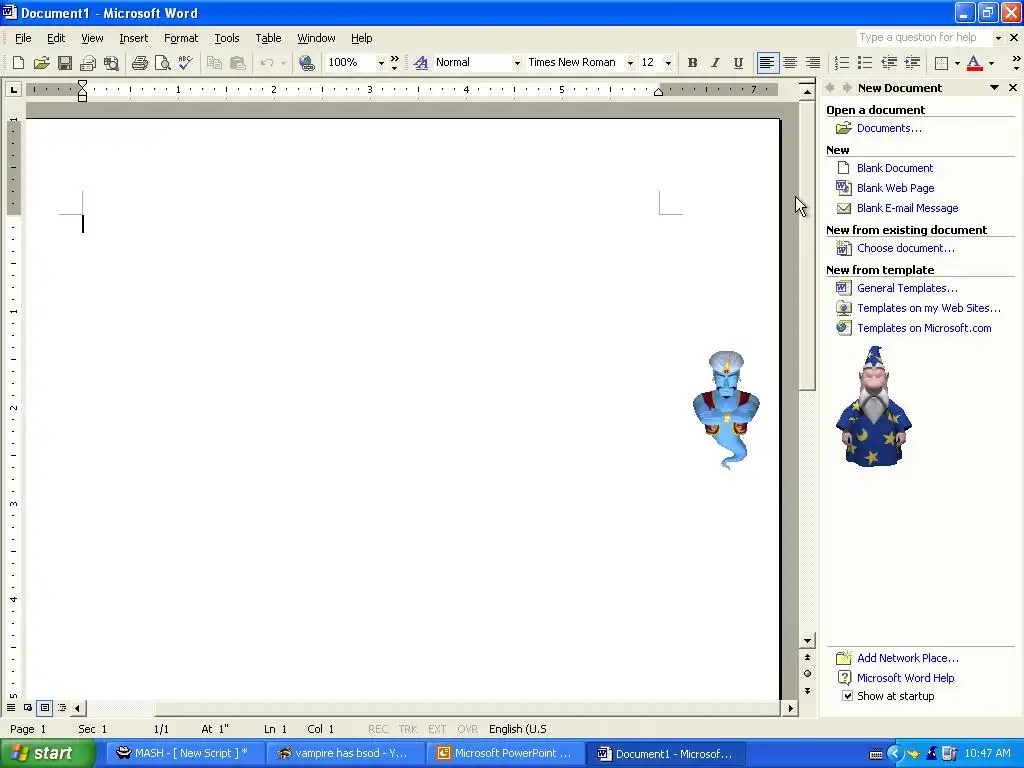Click the Decrease Indent icon

point(889,63)
